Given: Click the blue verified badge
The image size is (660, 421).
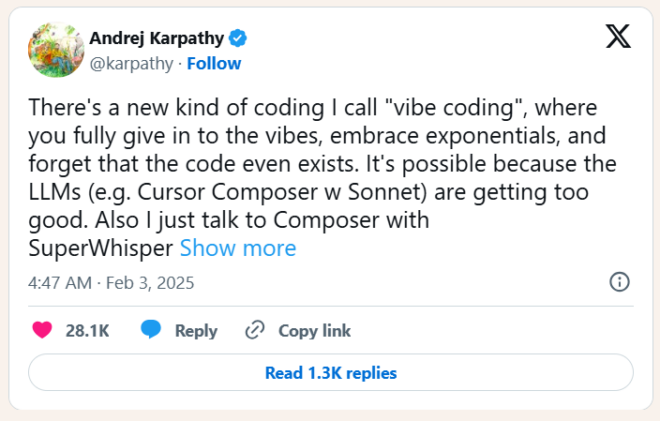Looking at the screenshot, I should coord(238,39).
